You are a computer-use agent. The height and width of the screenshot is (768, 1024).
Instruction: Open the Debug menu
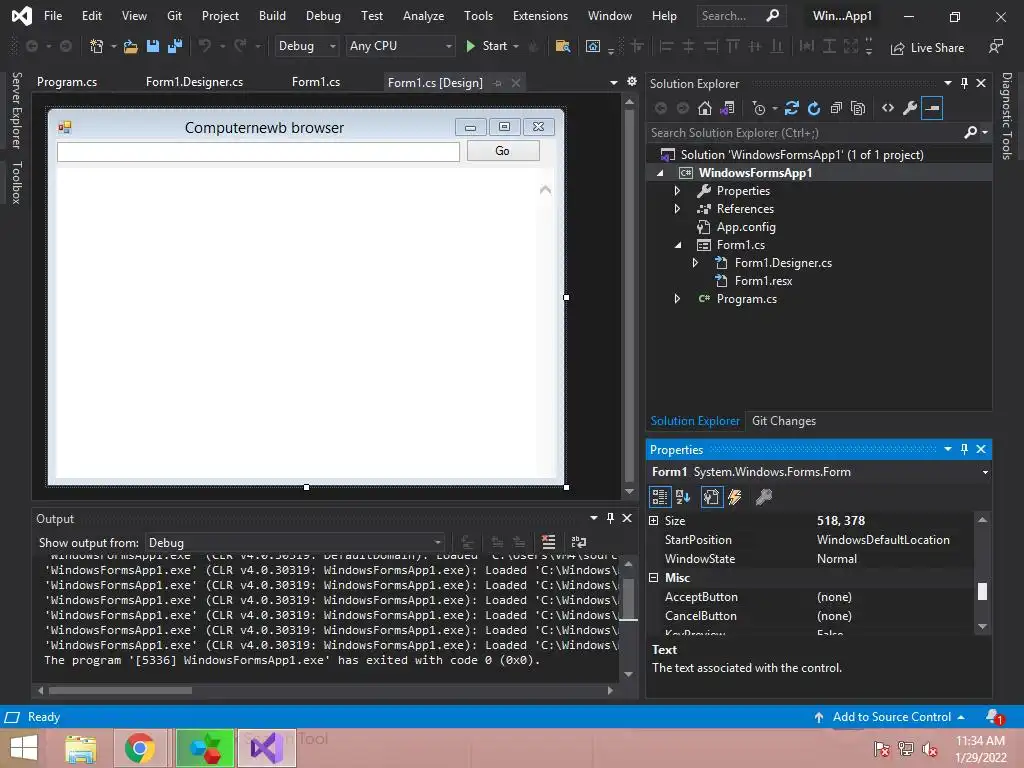click(323, 16)
